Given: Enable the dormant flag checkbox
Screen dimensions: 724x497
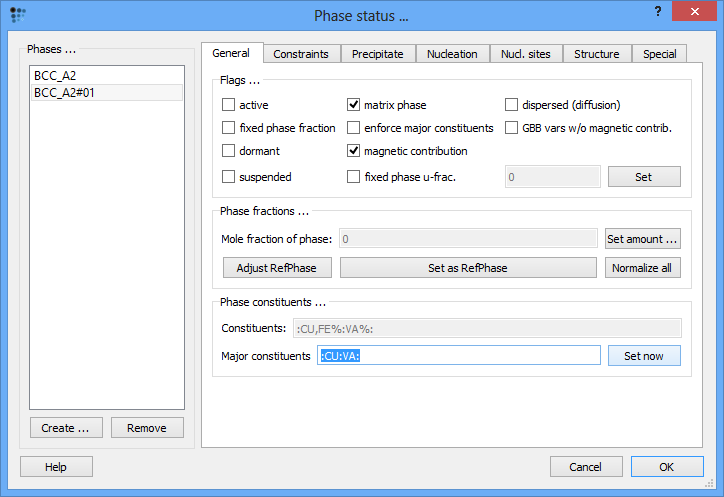Looking at the screenshot, I should click(229, 151).
